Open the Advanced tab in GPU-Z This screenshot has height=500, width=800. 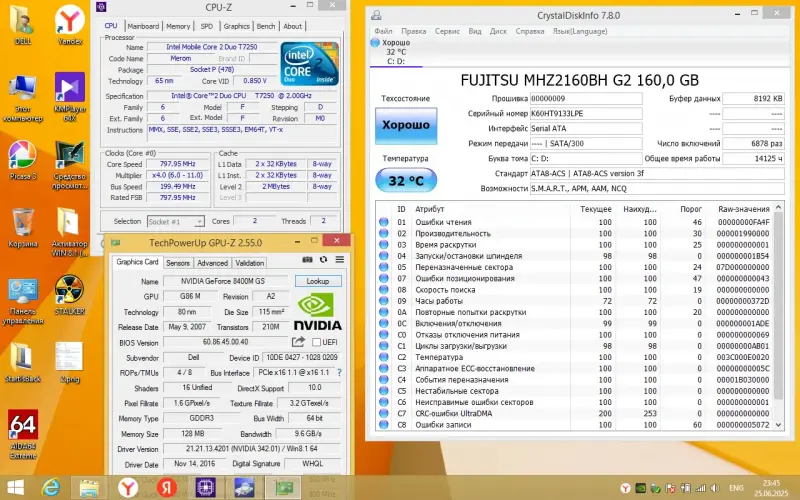click(x=212, y=263)
